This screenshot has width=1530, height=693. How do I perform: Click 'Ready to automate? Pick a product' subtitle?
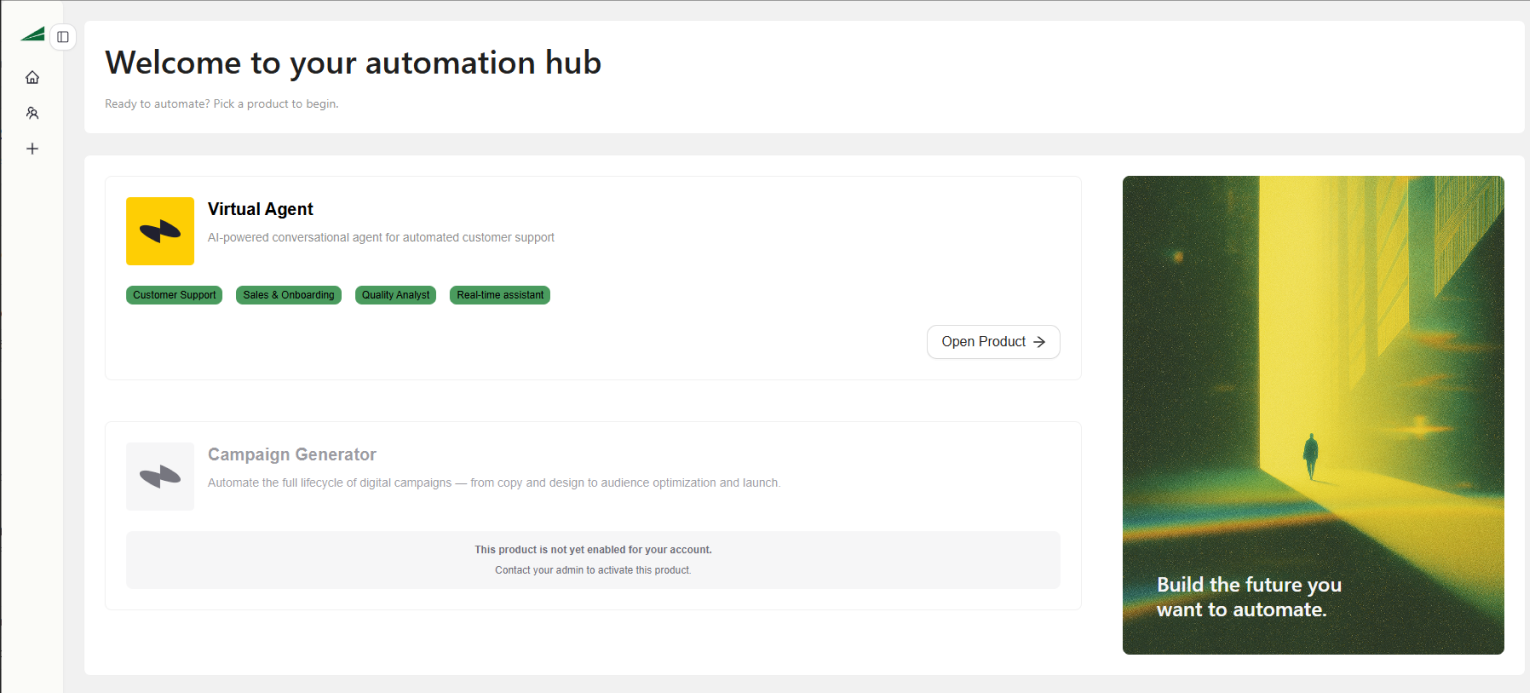[222, 103]
